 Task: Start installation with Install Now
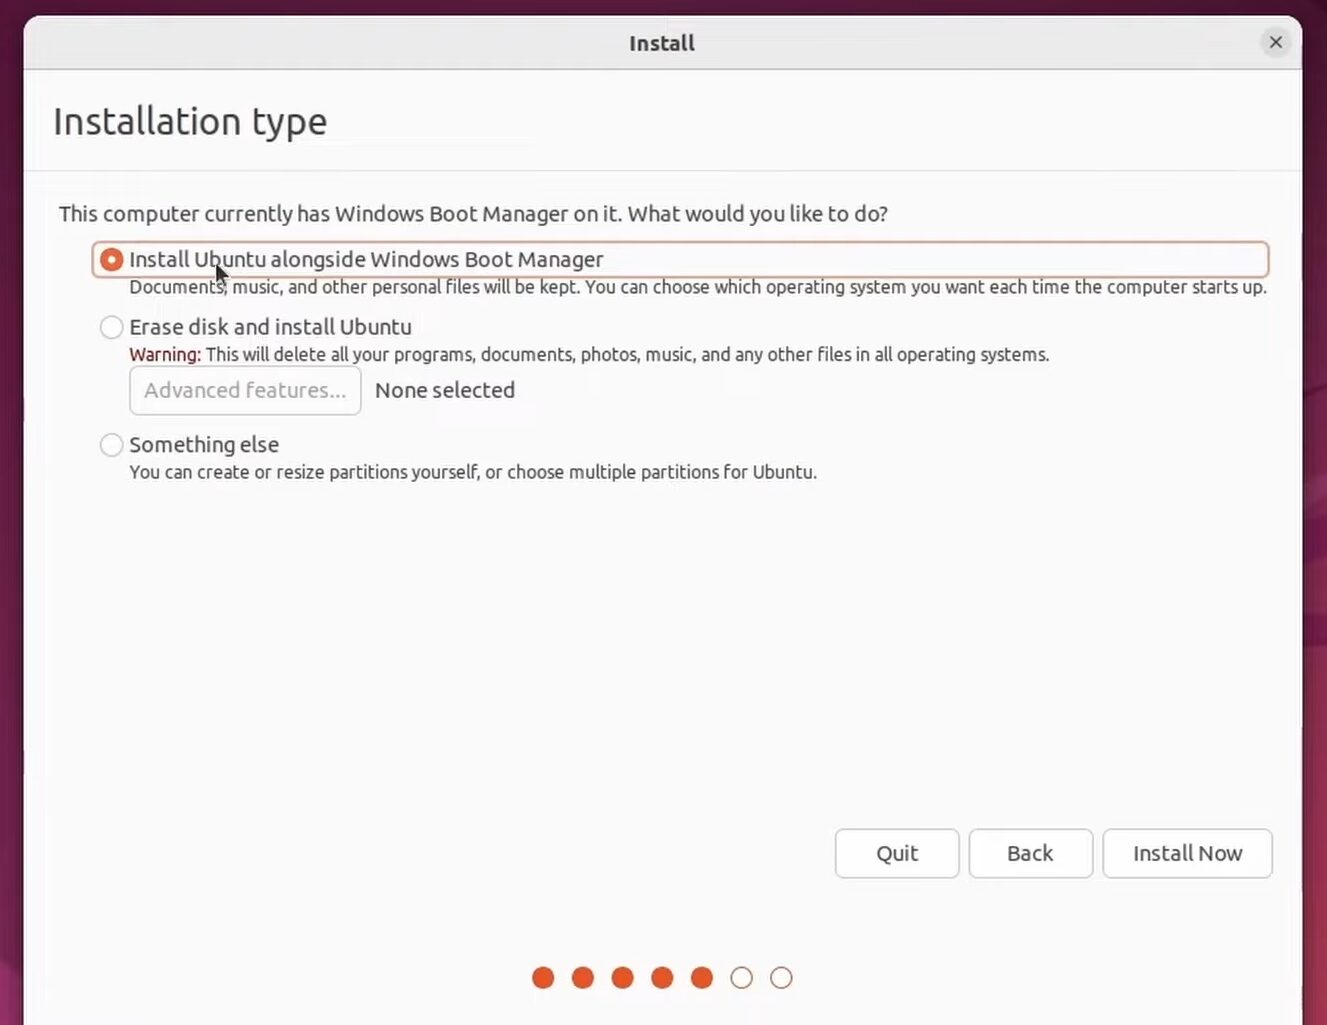tap(1187, 853)
